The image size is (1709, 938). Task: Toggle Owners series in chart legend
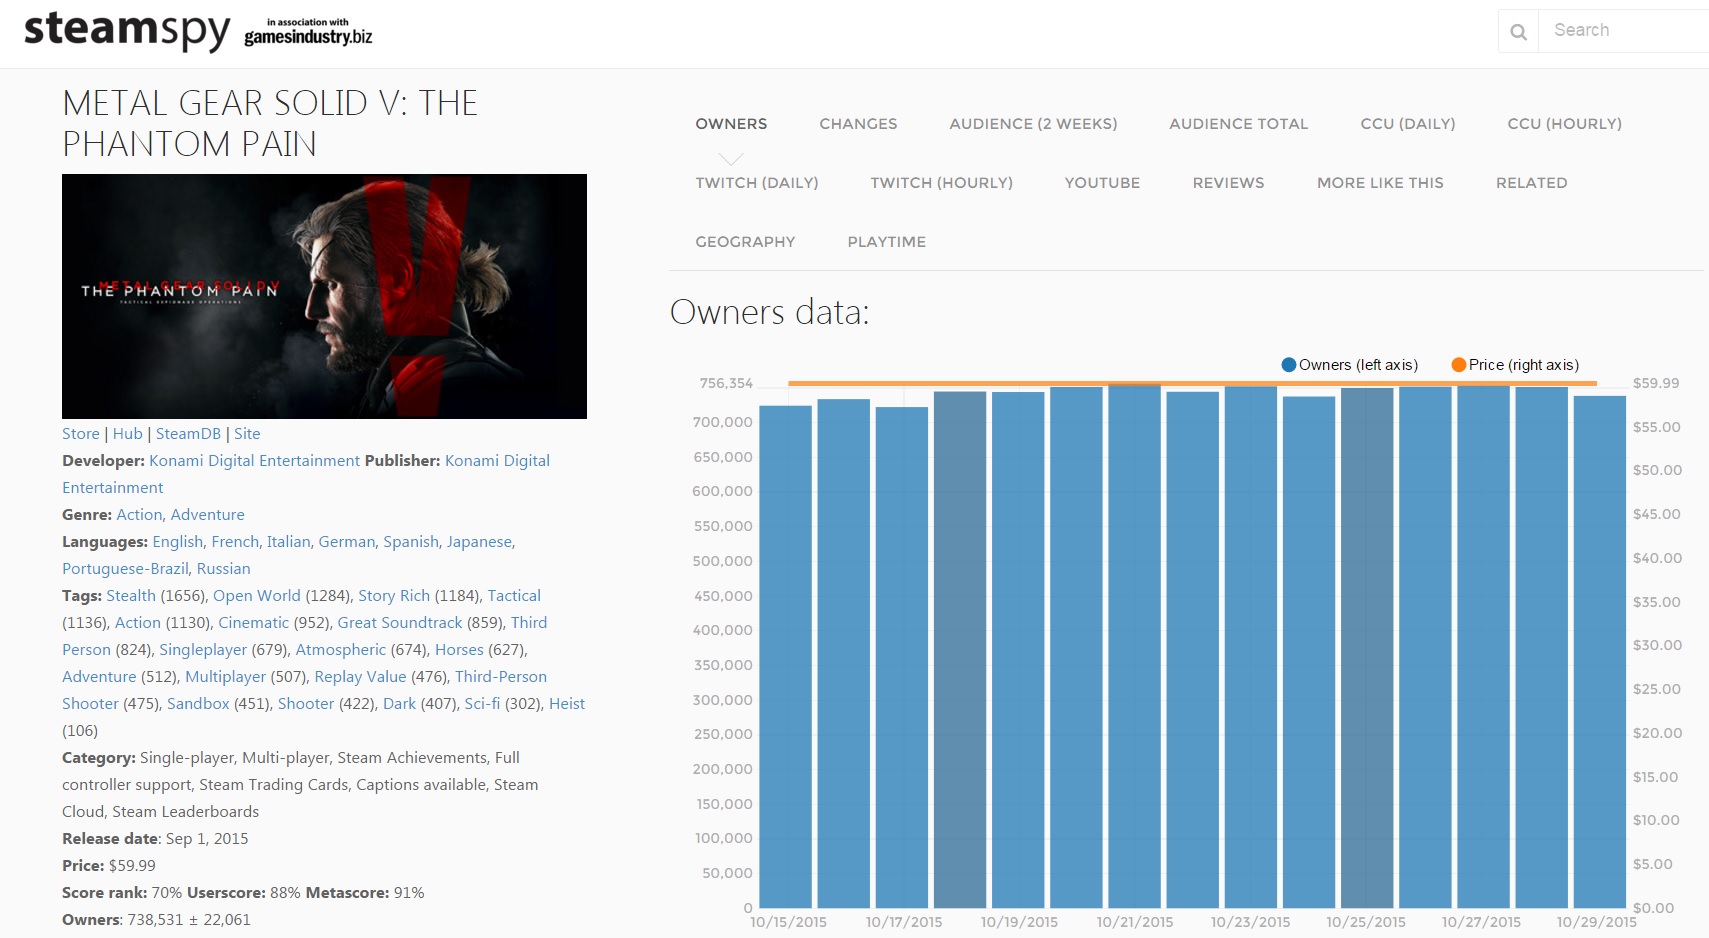(1350, 365)
